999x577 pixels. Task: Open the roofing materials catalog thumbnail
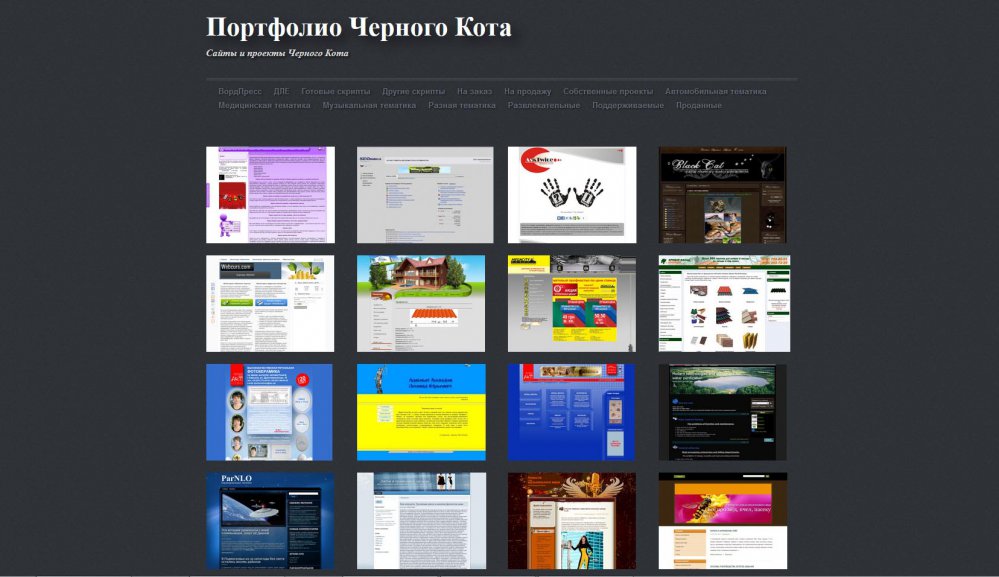click(x=724, y=304)
